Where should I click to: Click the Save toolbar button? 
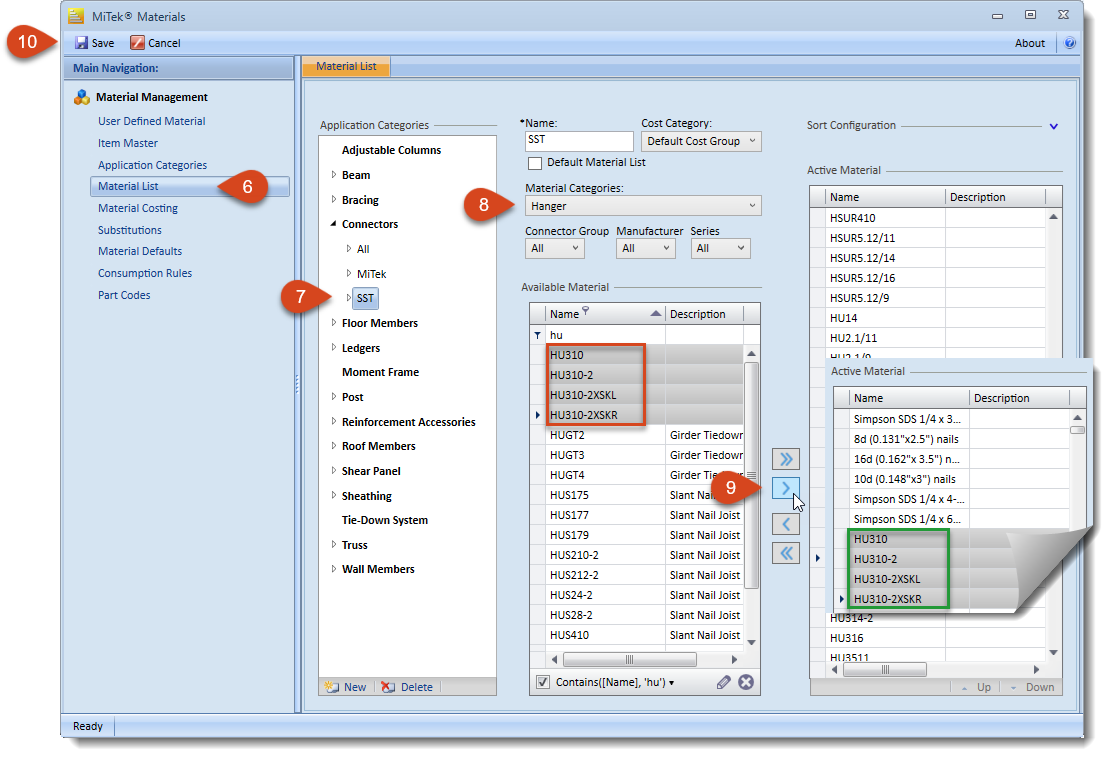[95, 43]
